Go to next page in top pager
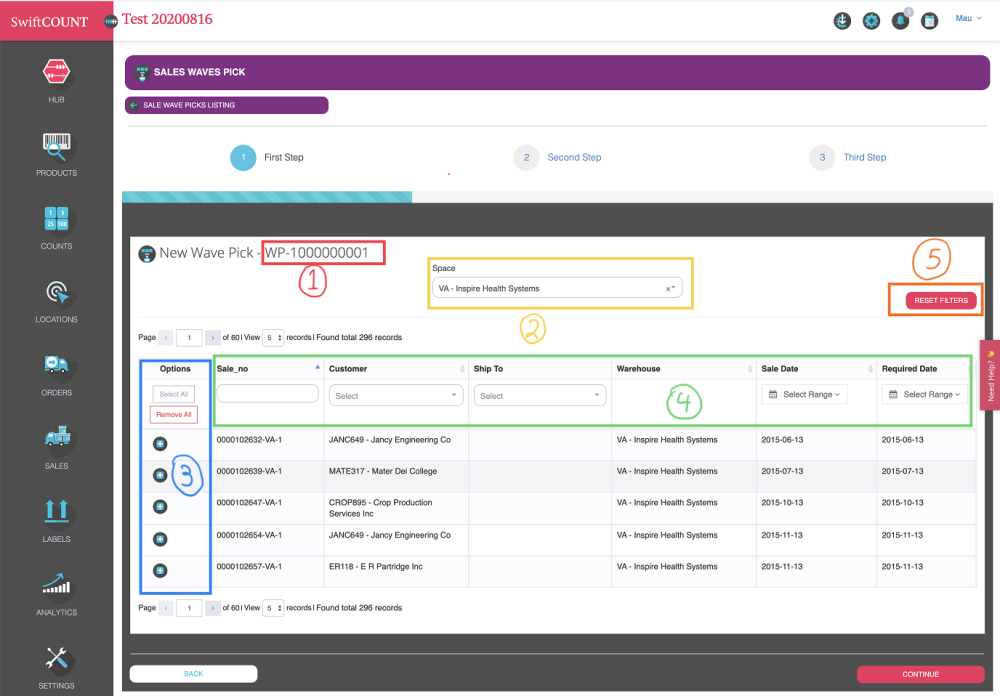 (x=213, y=337)
